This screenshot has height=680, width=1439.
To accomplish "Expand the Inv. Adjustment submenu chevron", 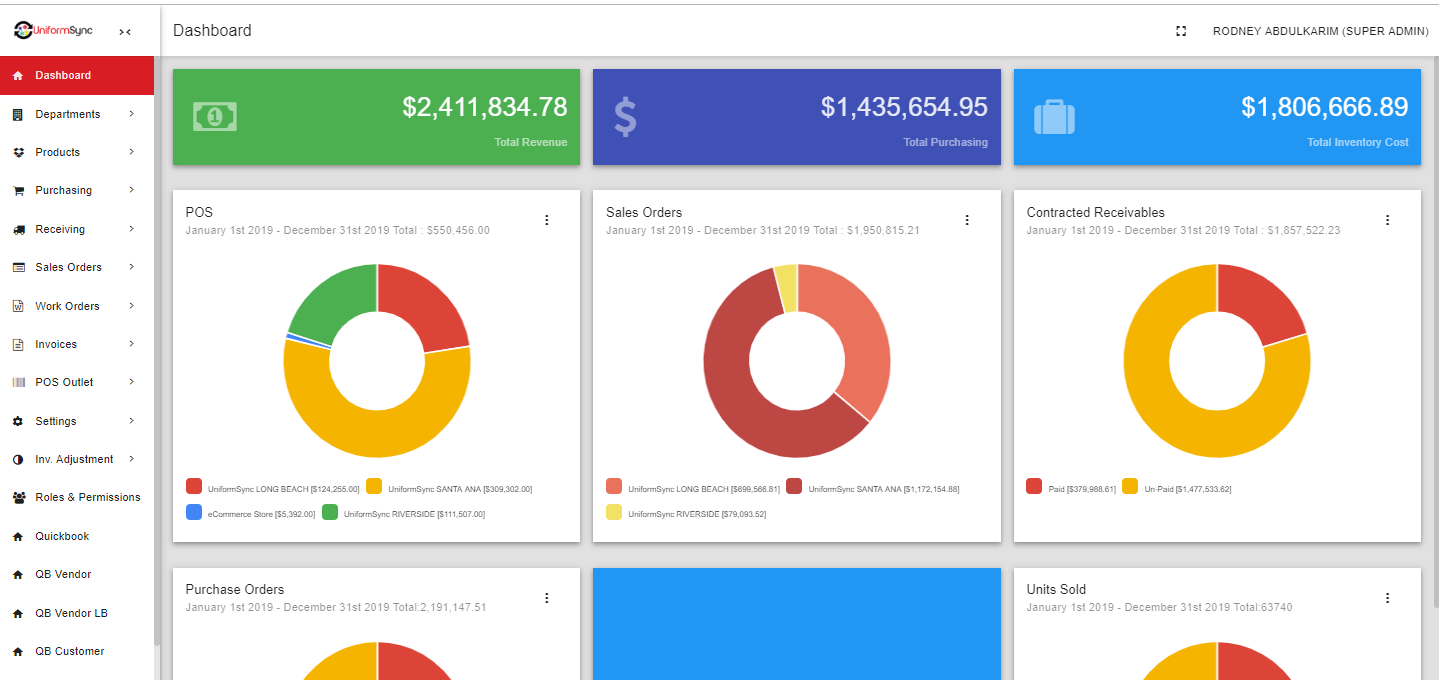I will [131, 459].
